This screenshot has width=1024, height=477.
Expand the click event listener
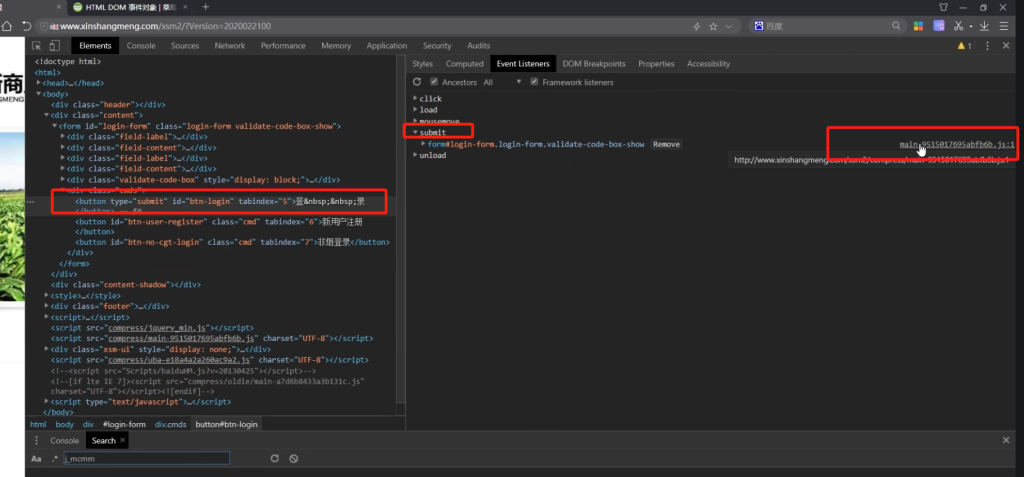tap(415, 99)
